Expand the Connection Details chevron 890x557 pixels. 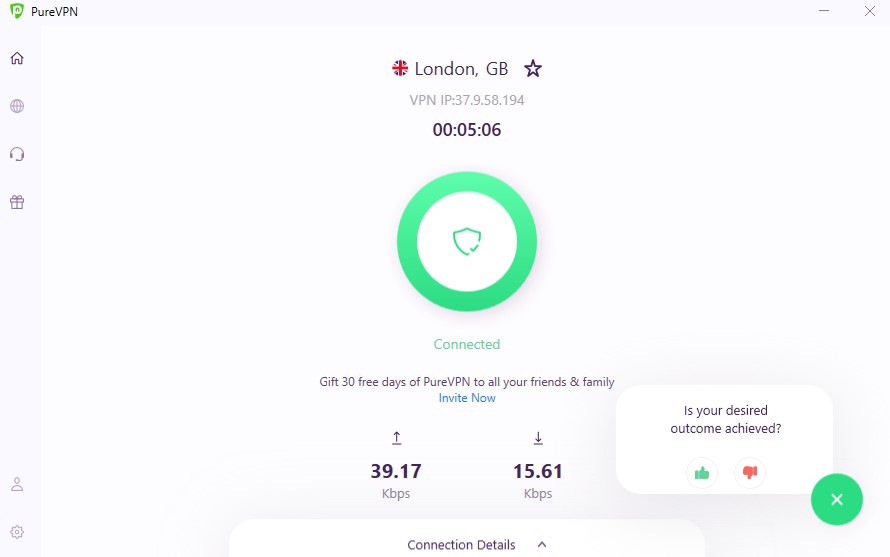(542, 545)
